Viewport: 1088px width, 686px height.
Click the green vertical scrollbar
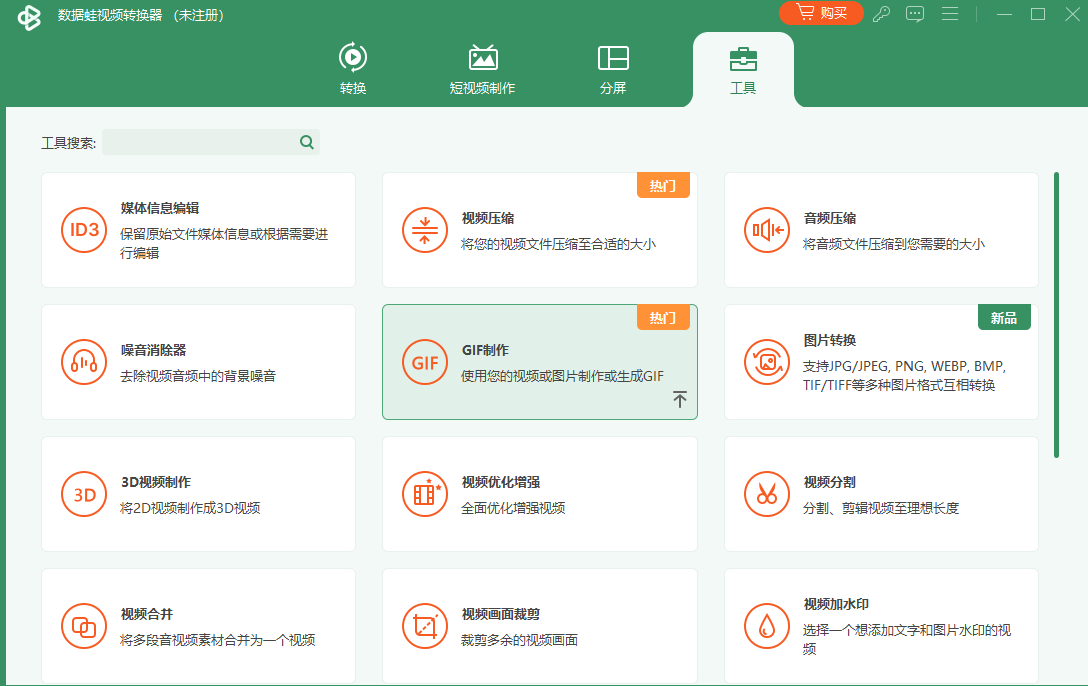[x=1056, y=315]
